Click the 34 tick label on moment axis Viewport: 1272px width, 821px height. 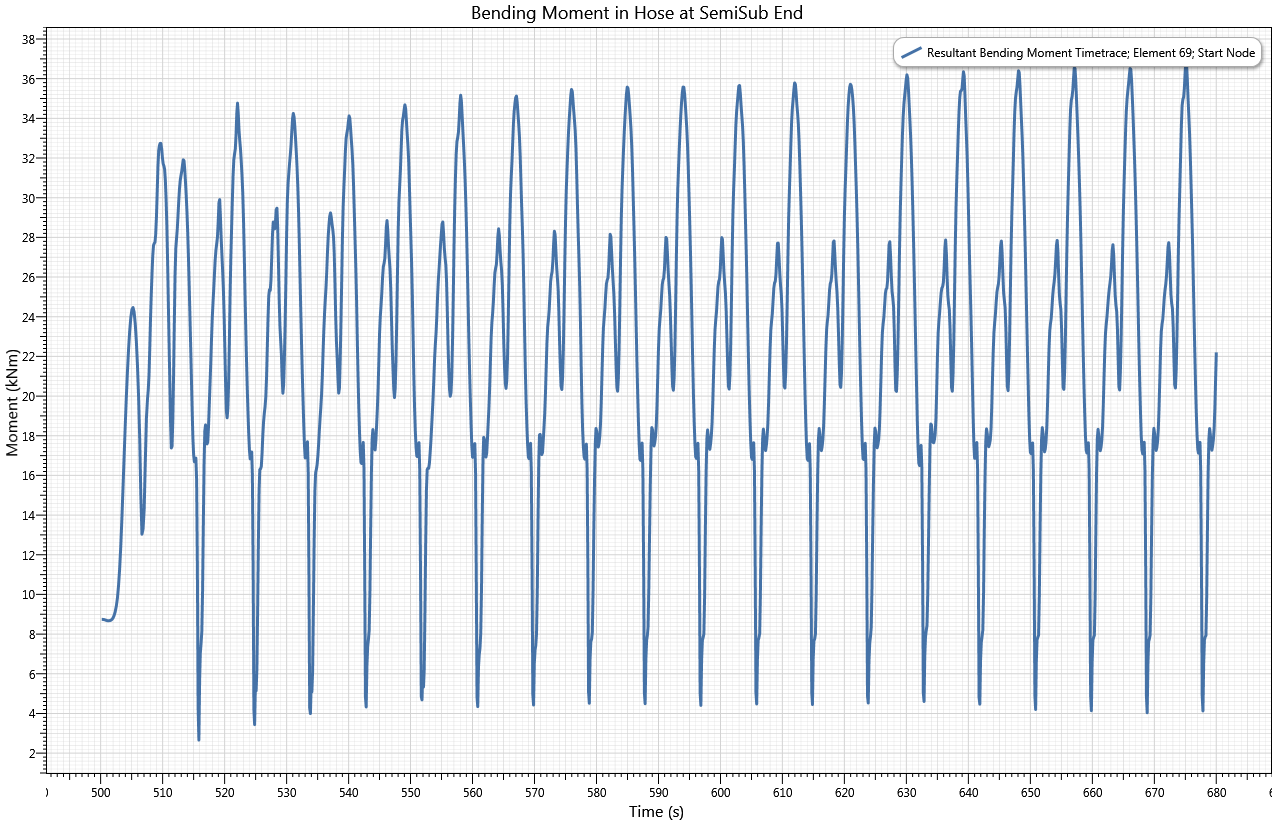[30, 119]
